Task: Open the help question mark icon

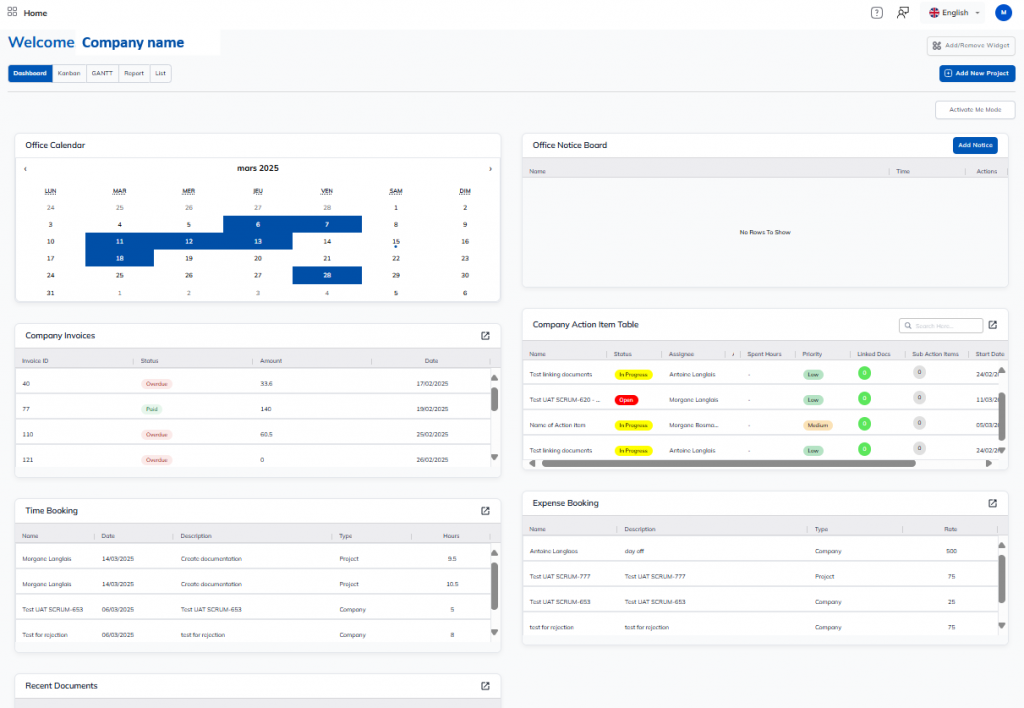Action: click(877, 13)
